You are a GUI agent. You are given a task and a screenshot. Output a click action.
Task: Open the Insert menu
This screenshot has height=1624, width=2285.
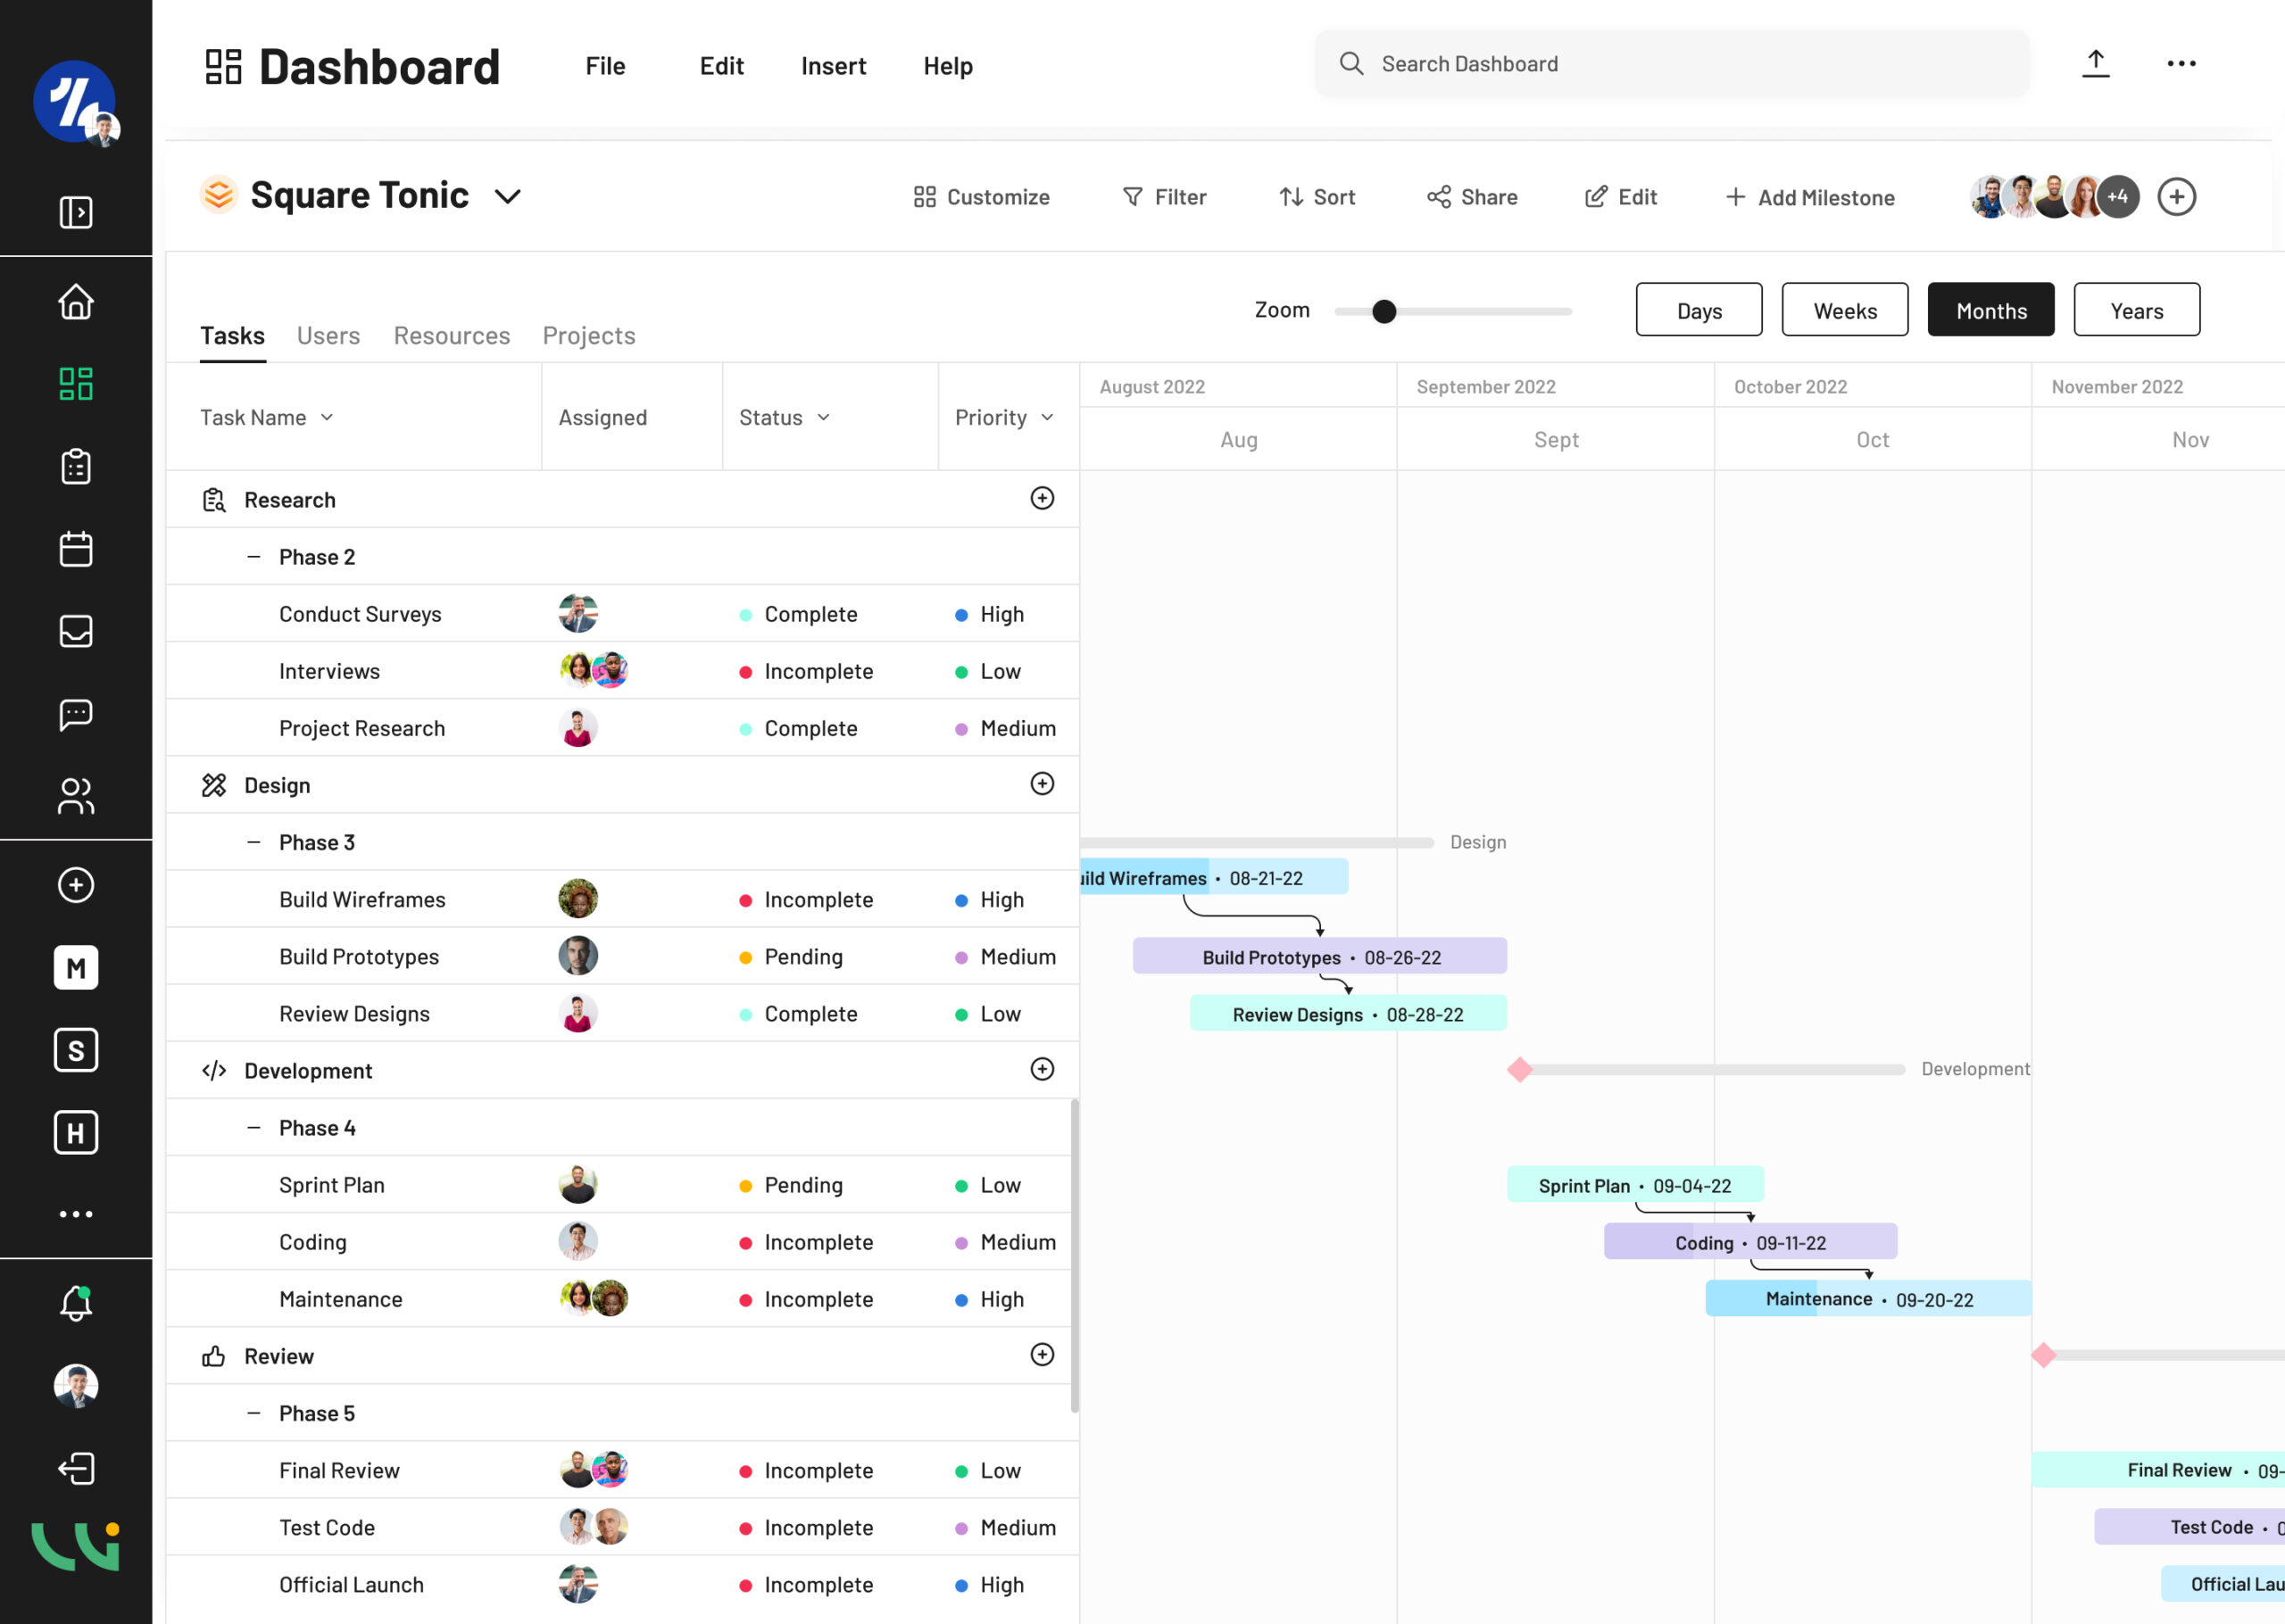[833, 66]
